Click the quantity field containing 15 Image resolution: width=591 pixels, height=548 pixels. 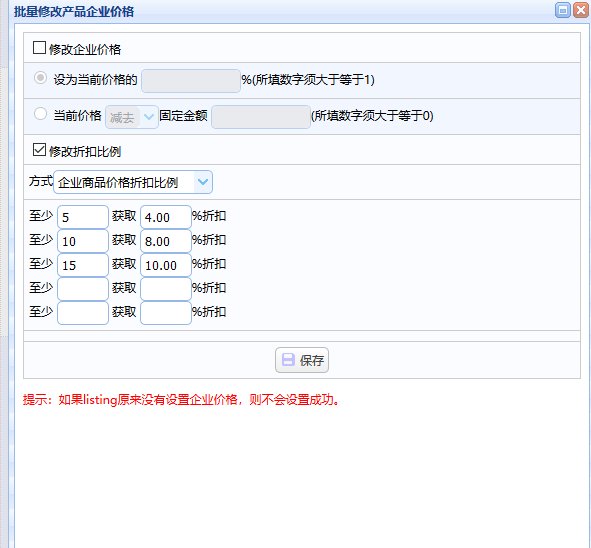coord(83,265)
